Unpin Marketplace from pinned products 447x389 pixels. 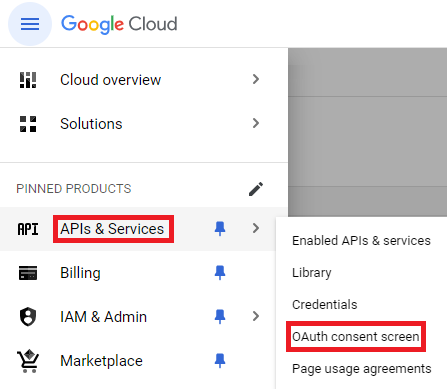(x=220, y=361)
